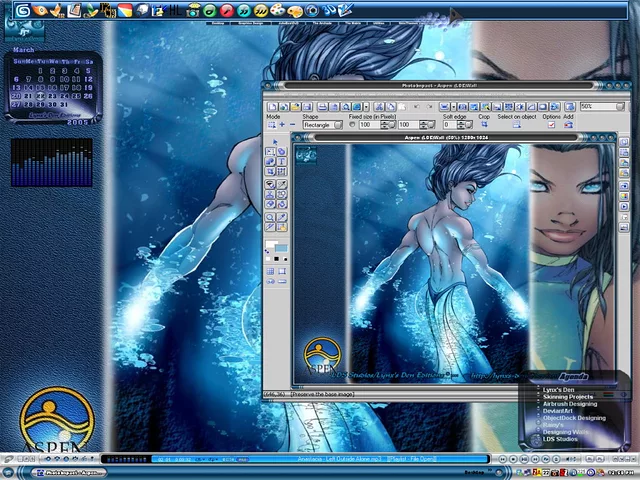Open Lynx's Den in Agenda list
Image resolution: width=640 pixels, height=480 pixels.
558,390
